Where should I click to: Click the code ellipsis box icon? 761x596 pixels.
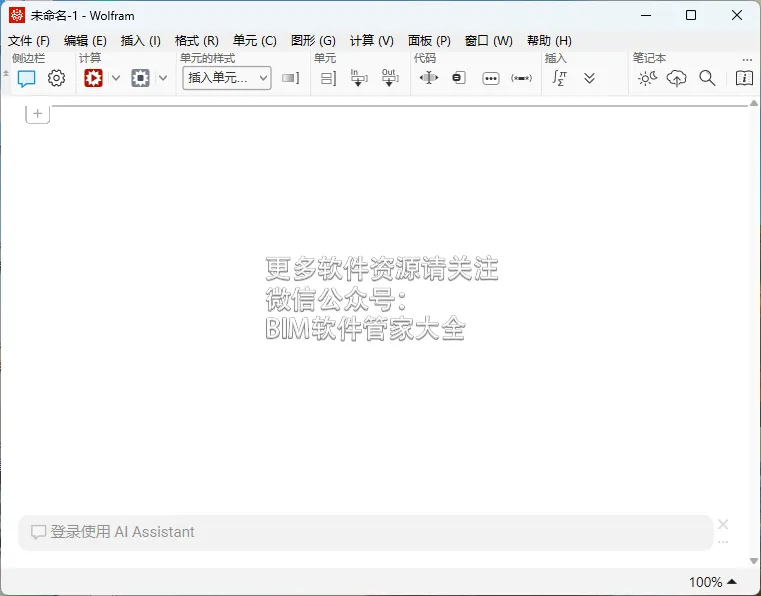point(491,78)
